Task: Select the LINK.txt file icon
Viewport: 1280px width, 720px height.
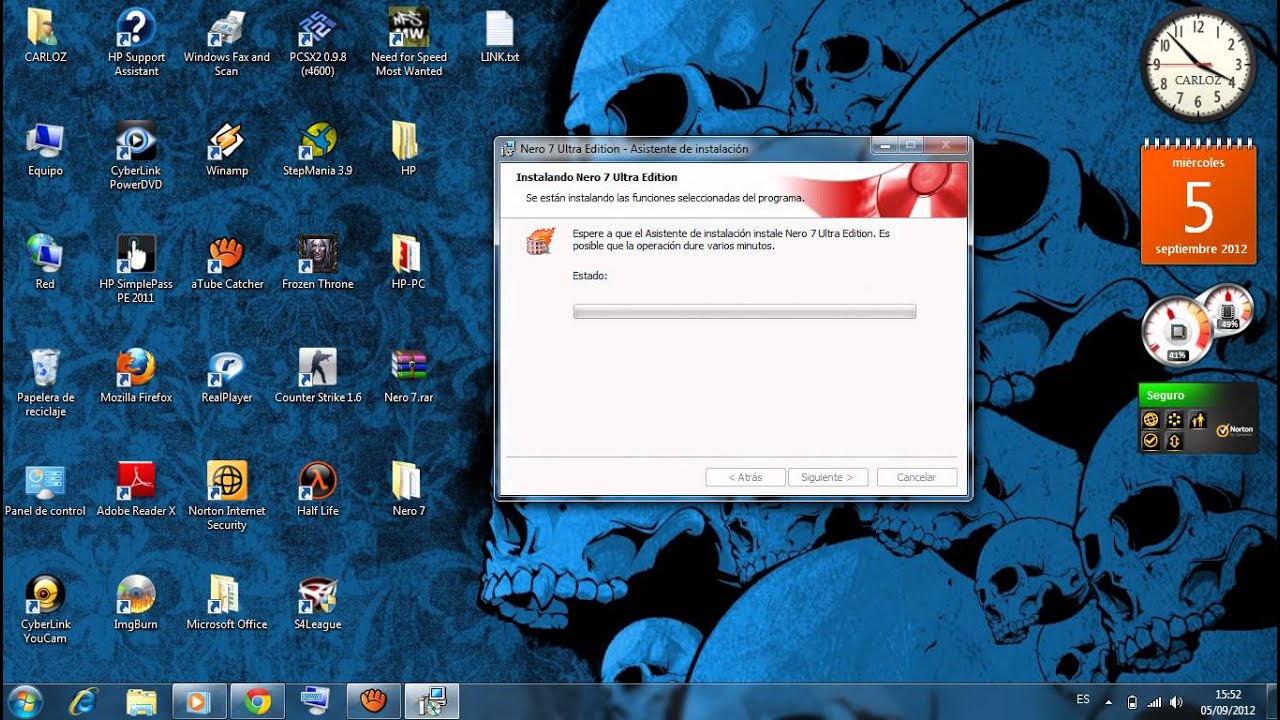Action: [x=500, y=35]
